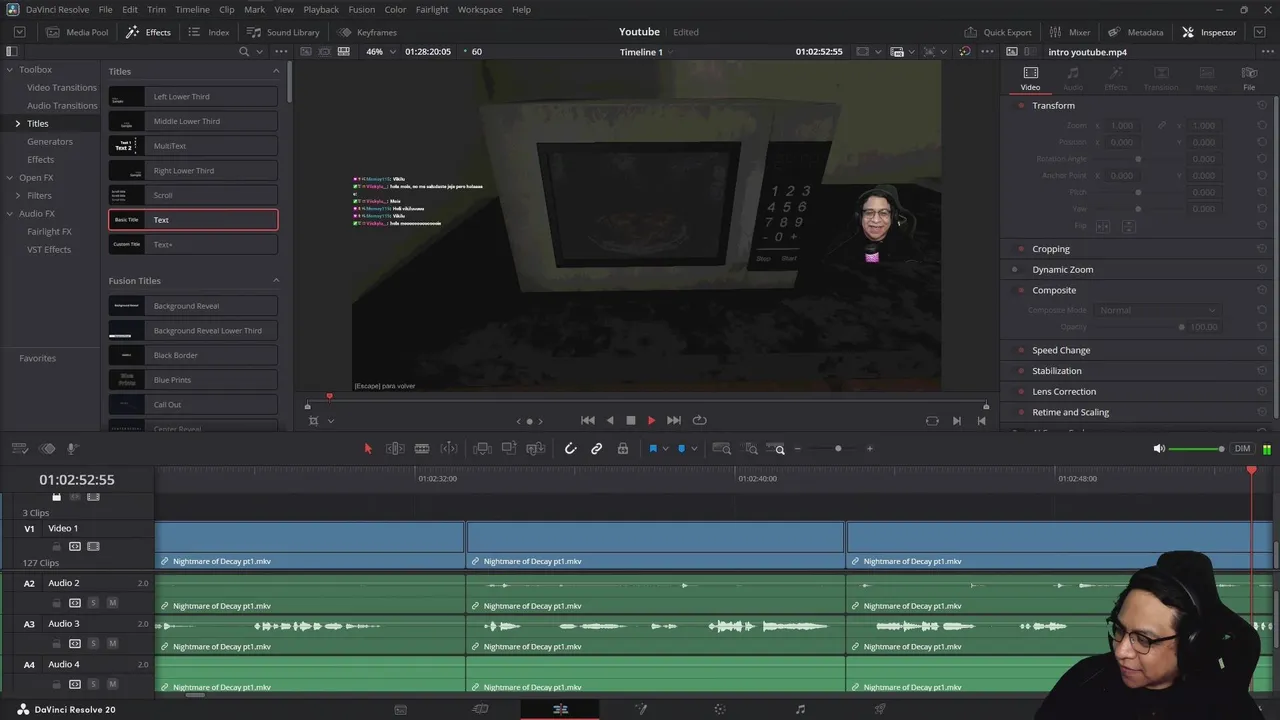Solo the Audio 2 track
The image size is (1280, 720).
coord(93,603)
